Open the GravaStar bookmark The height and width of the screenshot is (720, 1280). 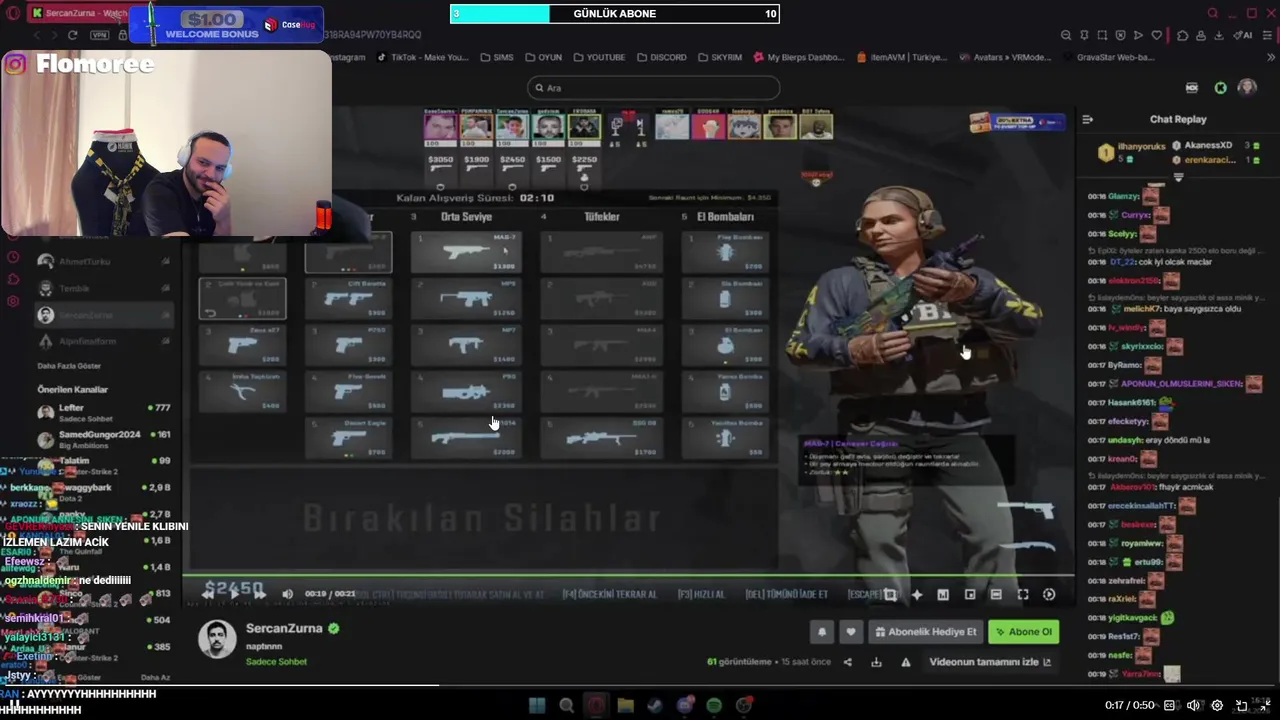tap(1108, 57)
